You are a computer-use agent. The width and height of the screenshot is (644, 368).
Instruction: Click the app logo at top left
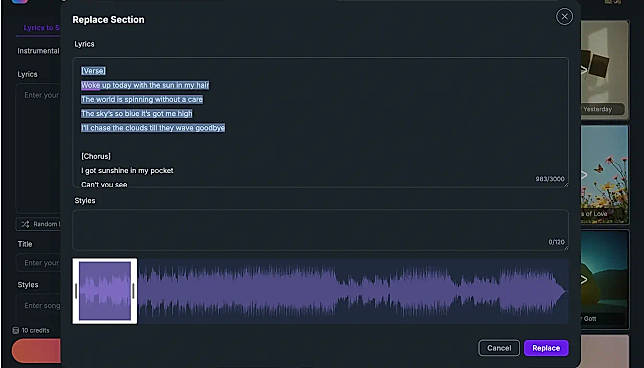[x=20, y=1]
